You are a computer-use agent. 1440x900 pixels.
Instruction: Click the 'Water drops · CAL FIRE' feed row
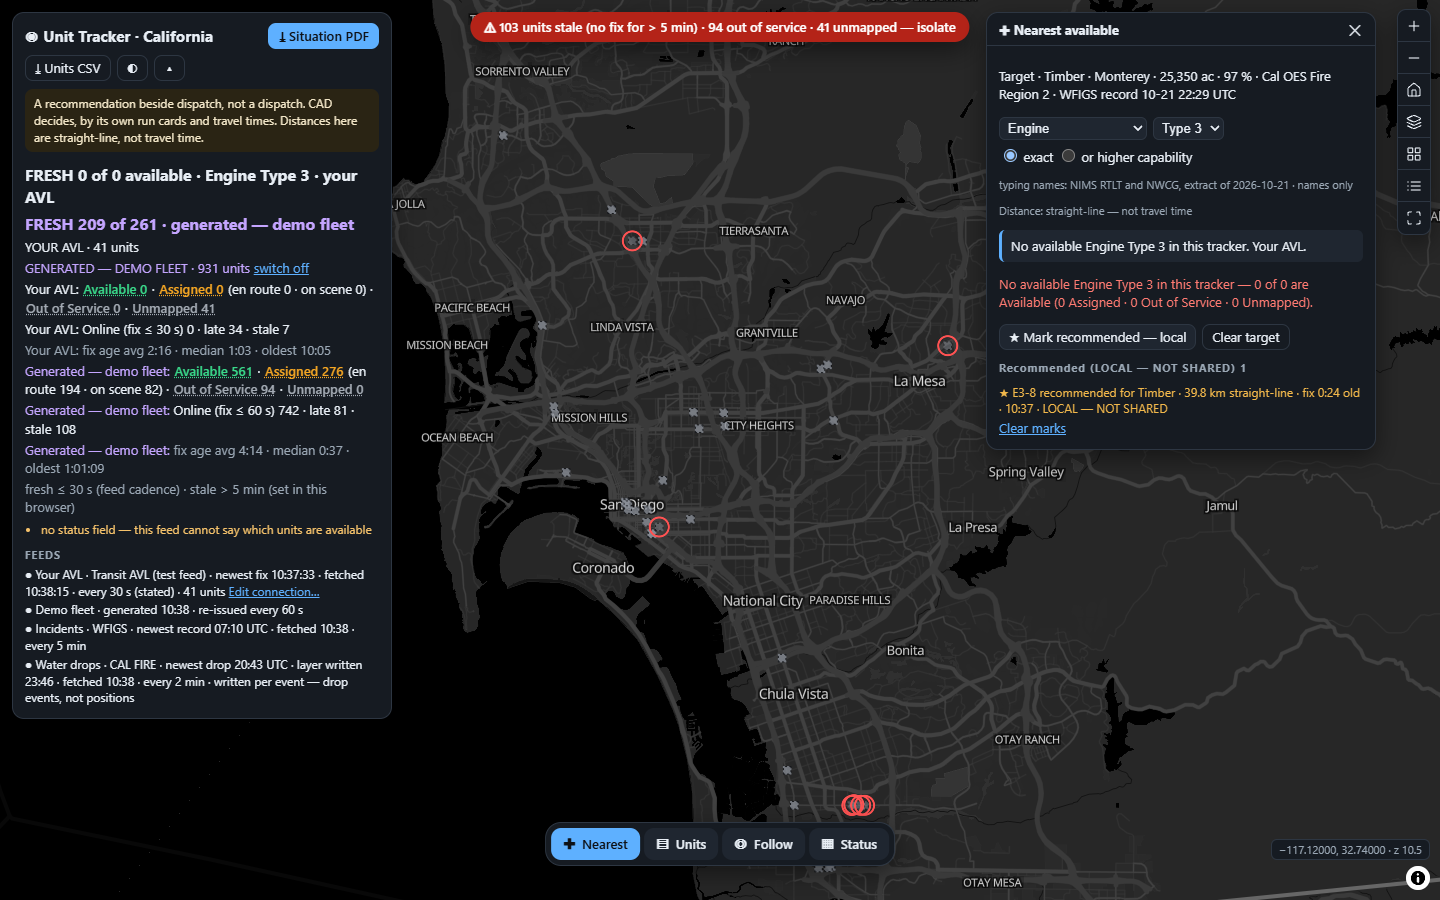[x=194, y=681]
